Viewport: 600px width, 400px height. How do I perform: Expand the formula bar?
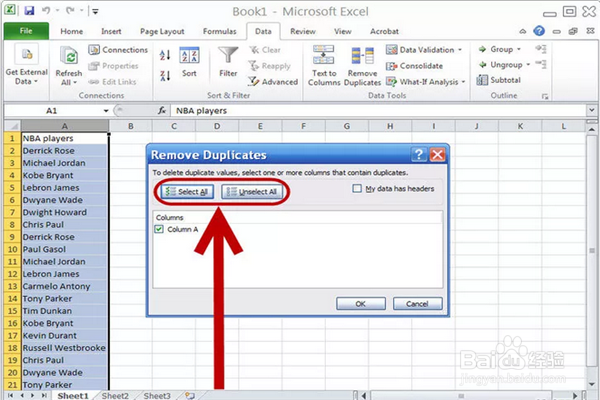pos(591,111)
